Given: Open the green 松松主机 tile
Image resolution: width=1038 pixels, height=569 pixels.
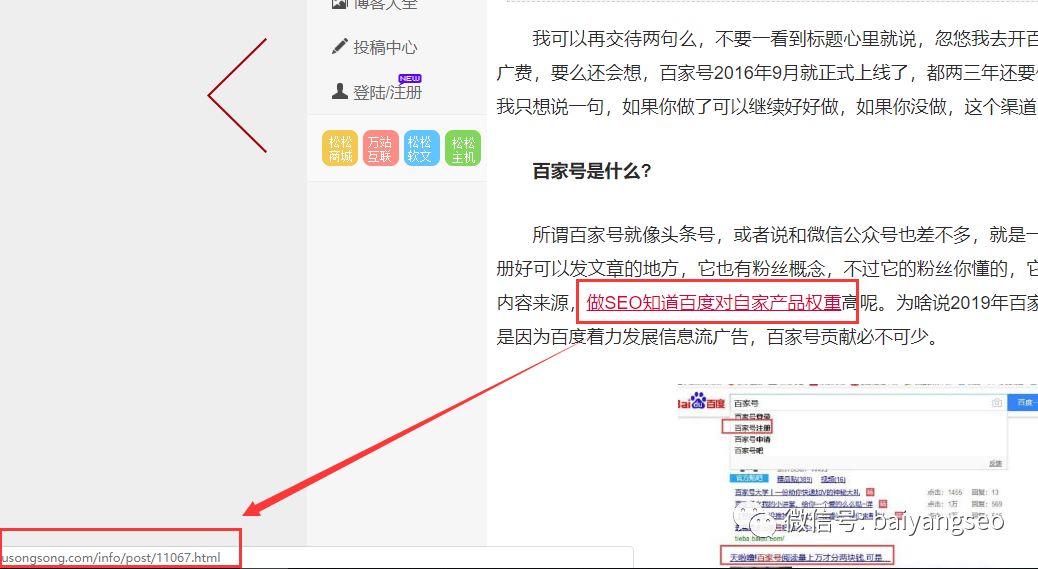Looking at the screenshot, I should pos(463,148).
